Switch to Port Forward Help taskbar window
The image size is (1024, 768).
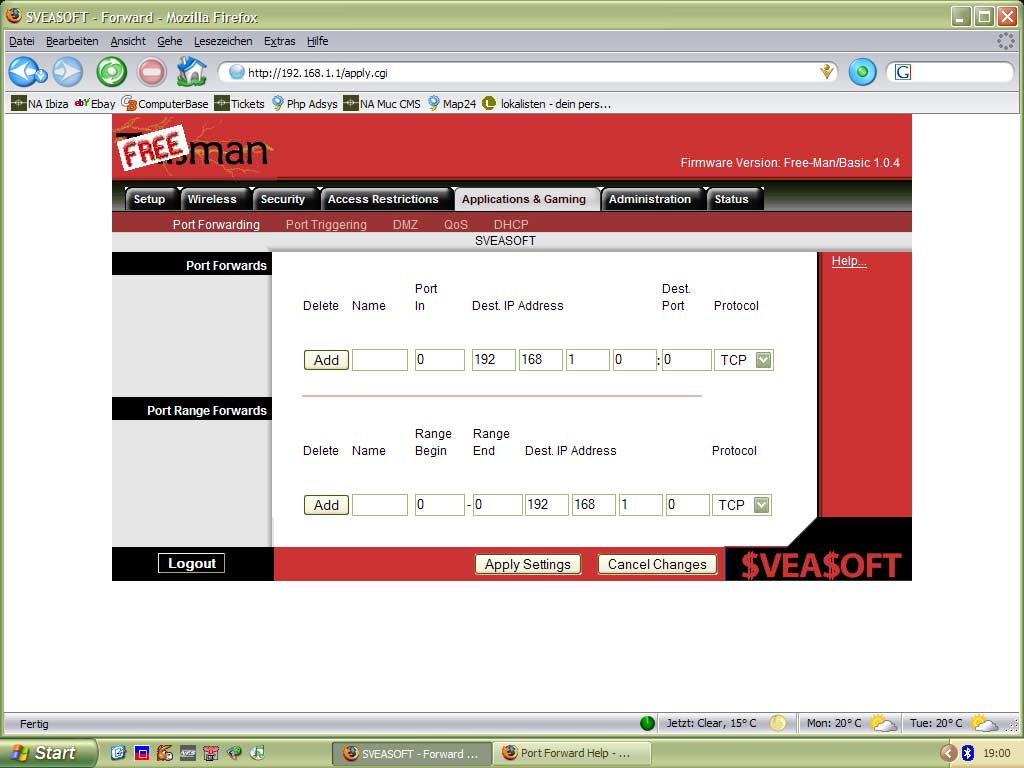click(x=570, y=753)
